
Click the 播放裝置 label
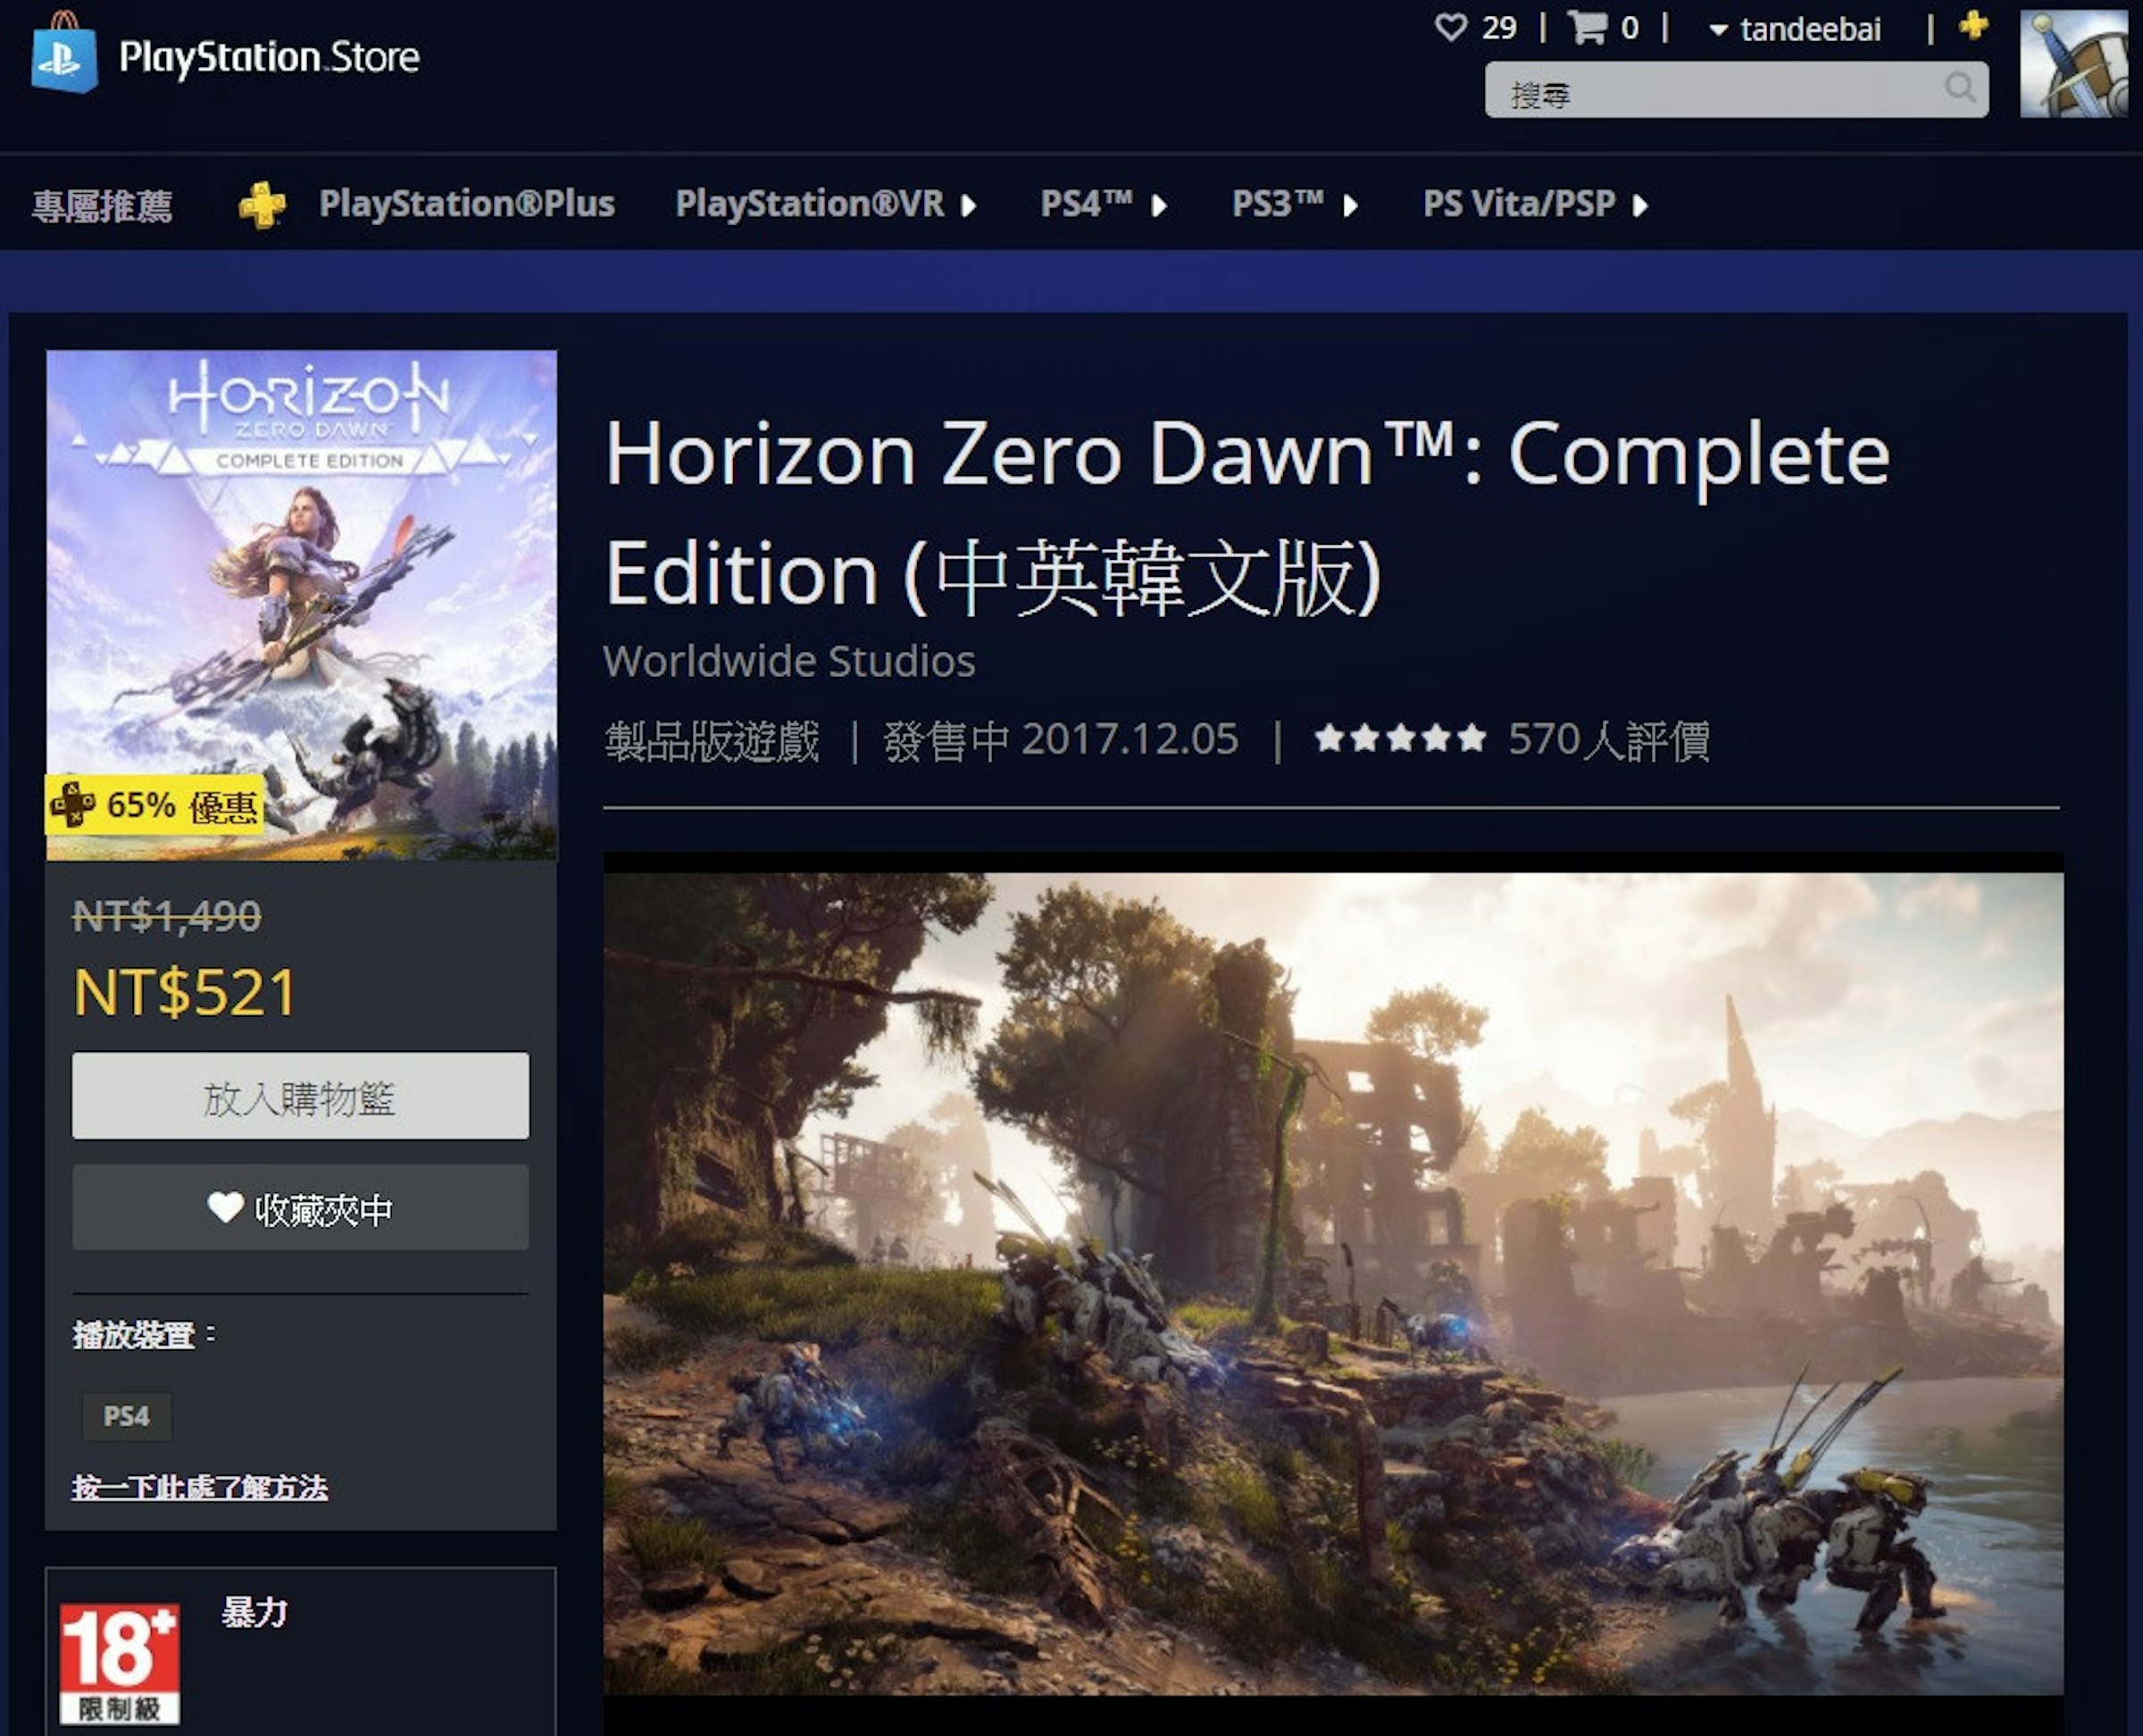(134, 1334)
